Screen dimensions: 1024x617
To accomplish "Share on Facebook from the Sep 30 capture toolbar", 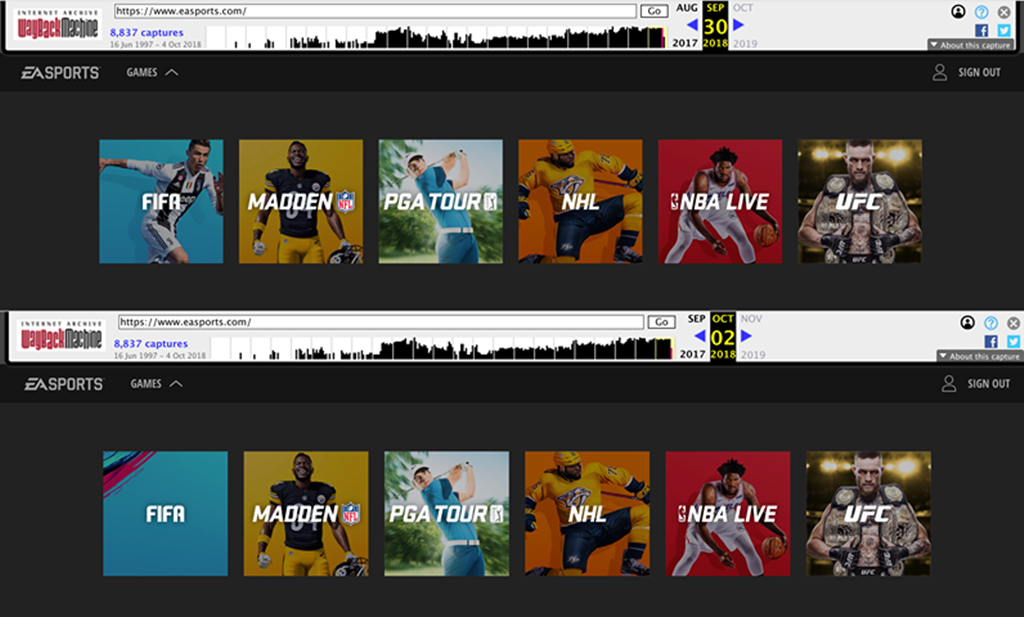I will (x=980, y=31).
